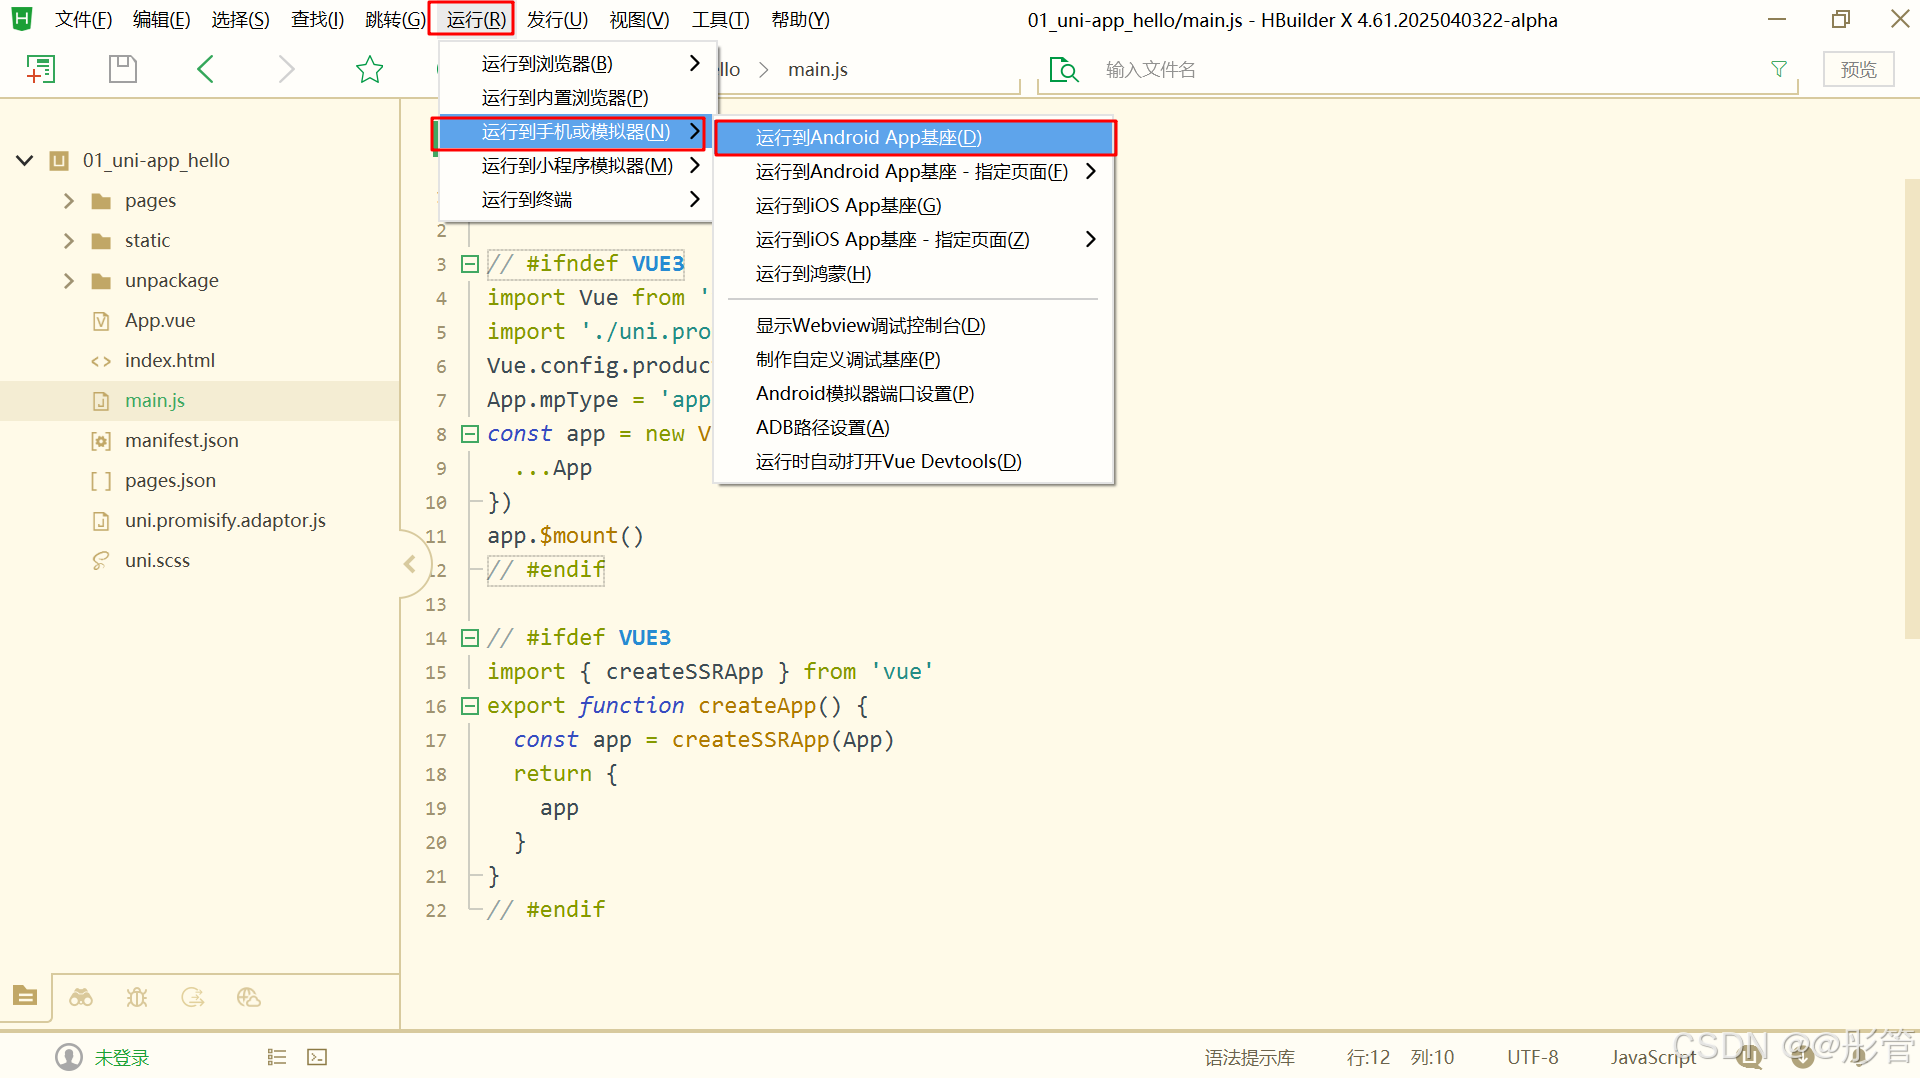Fold code block at line 14
This screenshot has height=1078, width=1920.
[x=470, y=638]
